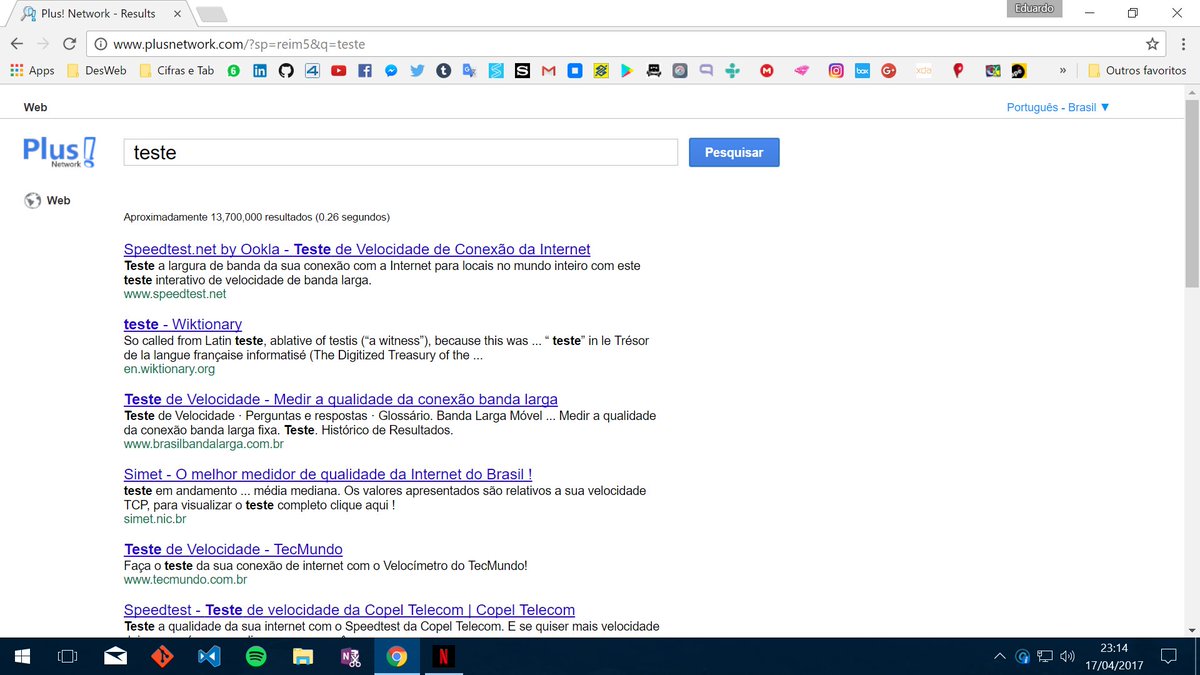This screenshot has width=1200, height=675.
Task: Open the DesWeb bookmarks folder
Action: coord(96,71)
